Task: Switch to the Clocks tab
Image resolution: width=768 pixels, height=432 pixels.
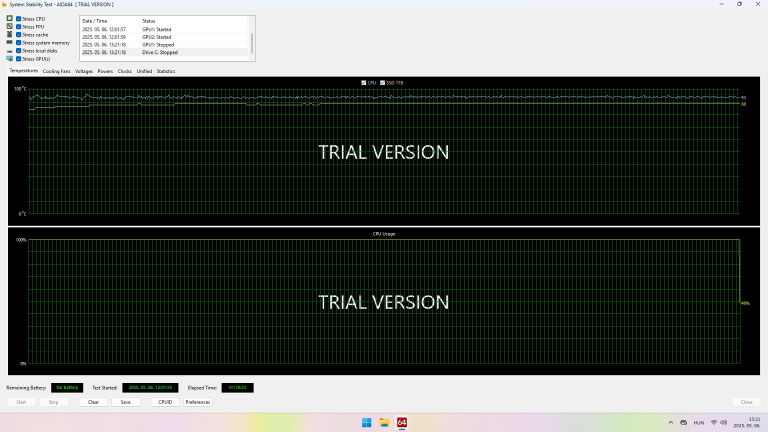Action: (124, 71)
